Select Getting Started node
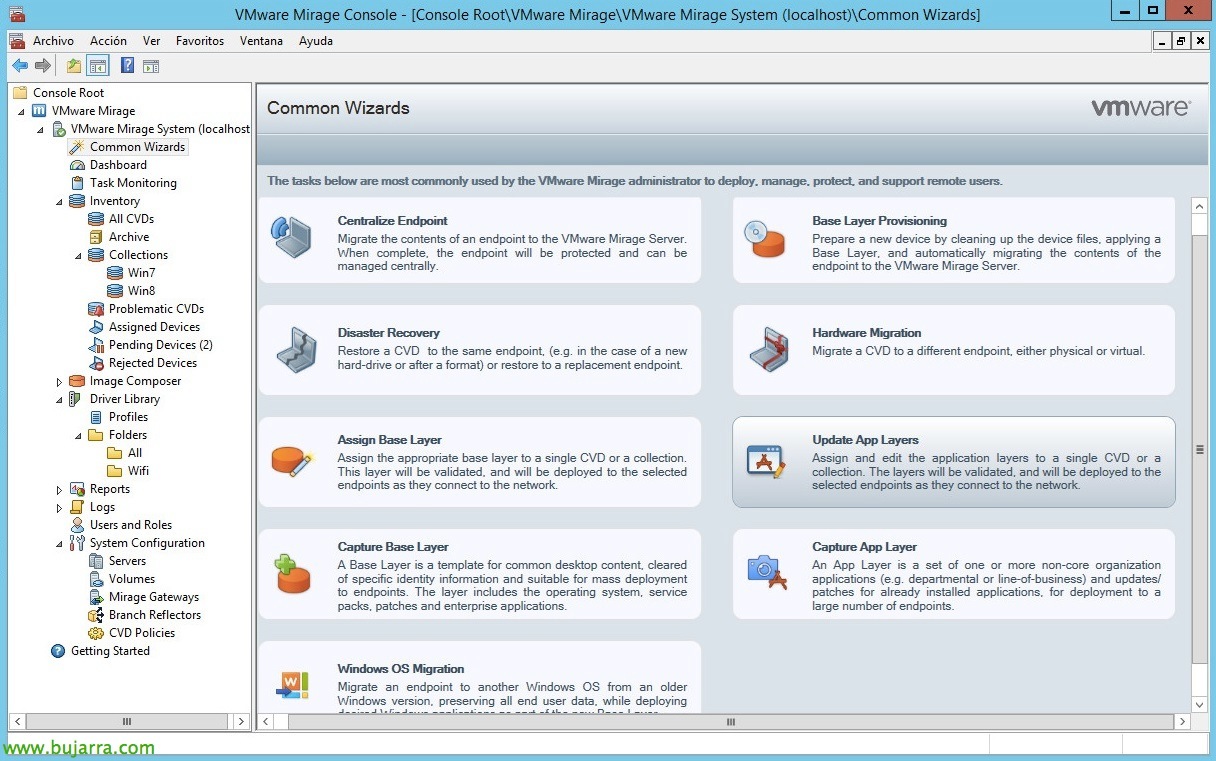 pos(110,651)
